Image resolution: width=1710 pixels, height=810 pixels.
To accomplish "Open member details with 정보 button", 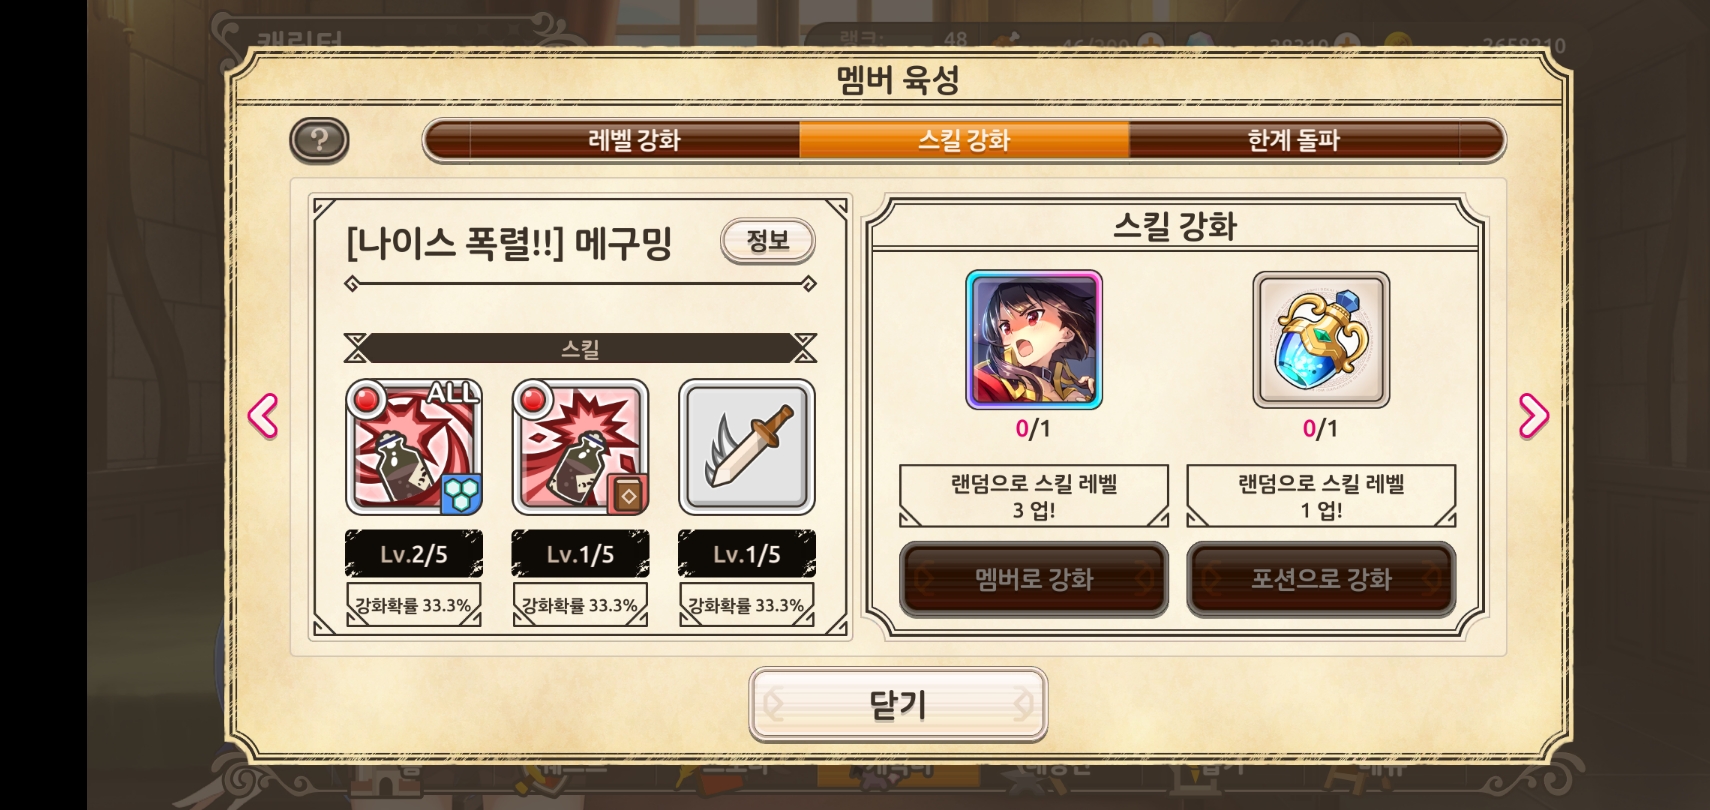I will pos(768,241).
